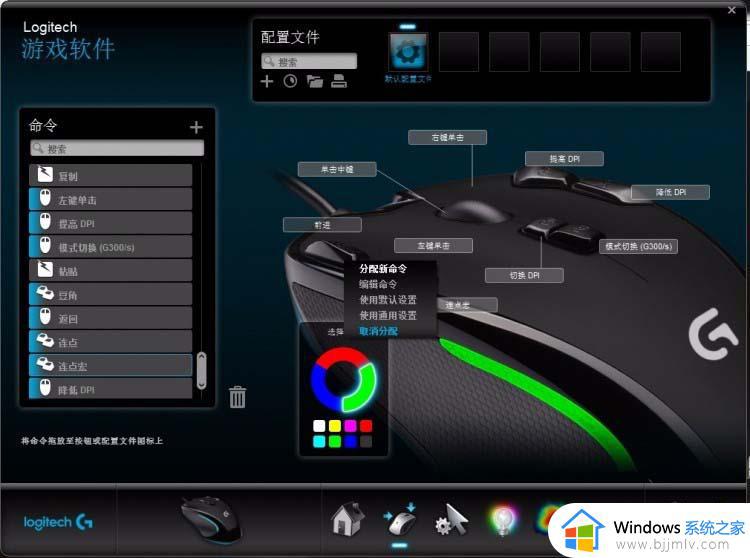Create a new profile with plus icon

(x=266, y=81)
